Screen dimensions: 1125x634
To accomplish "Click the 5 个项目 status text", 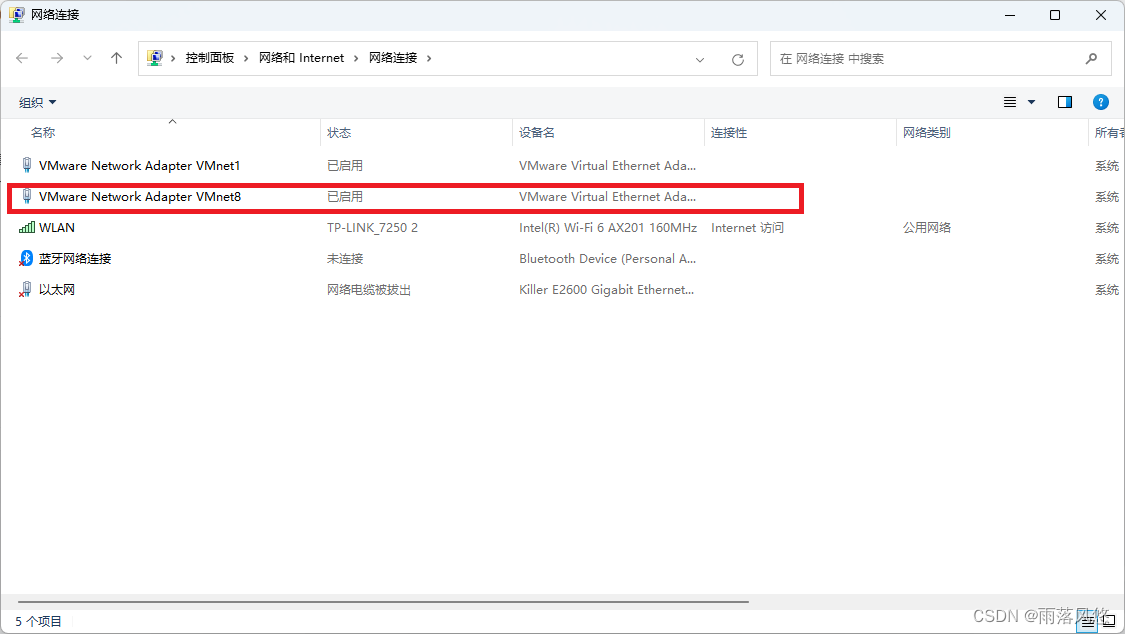I will click(x=39, y=621).
